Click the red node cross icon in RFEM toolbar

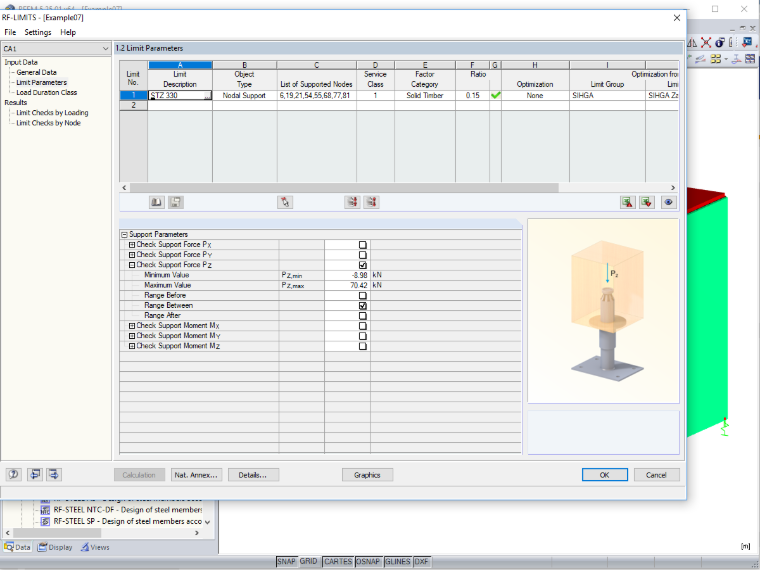706,43
